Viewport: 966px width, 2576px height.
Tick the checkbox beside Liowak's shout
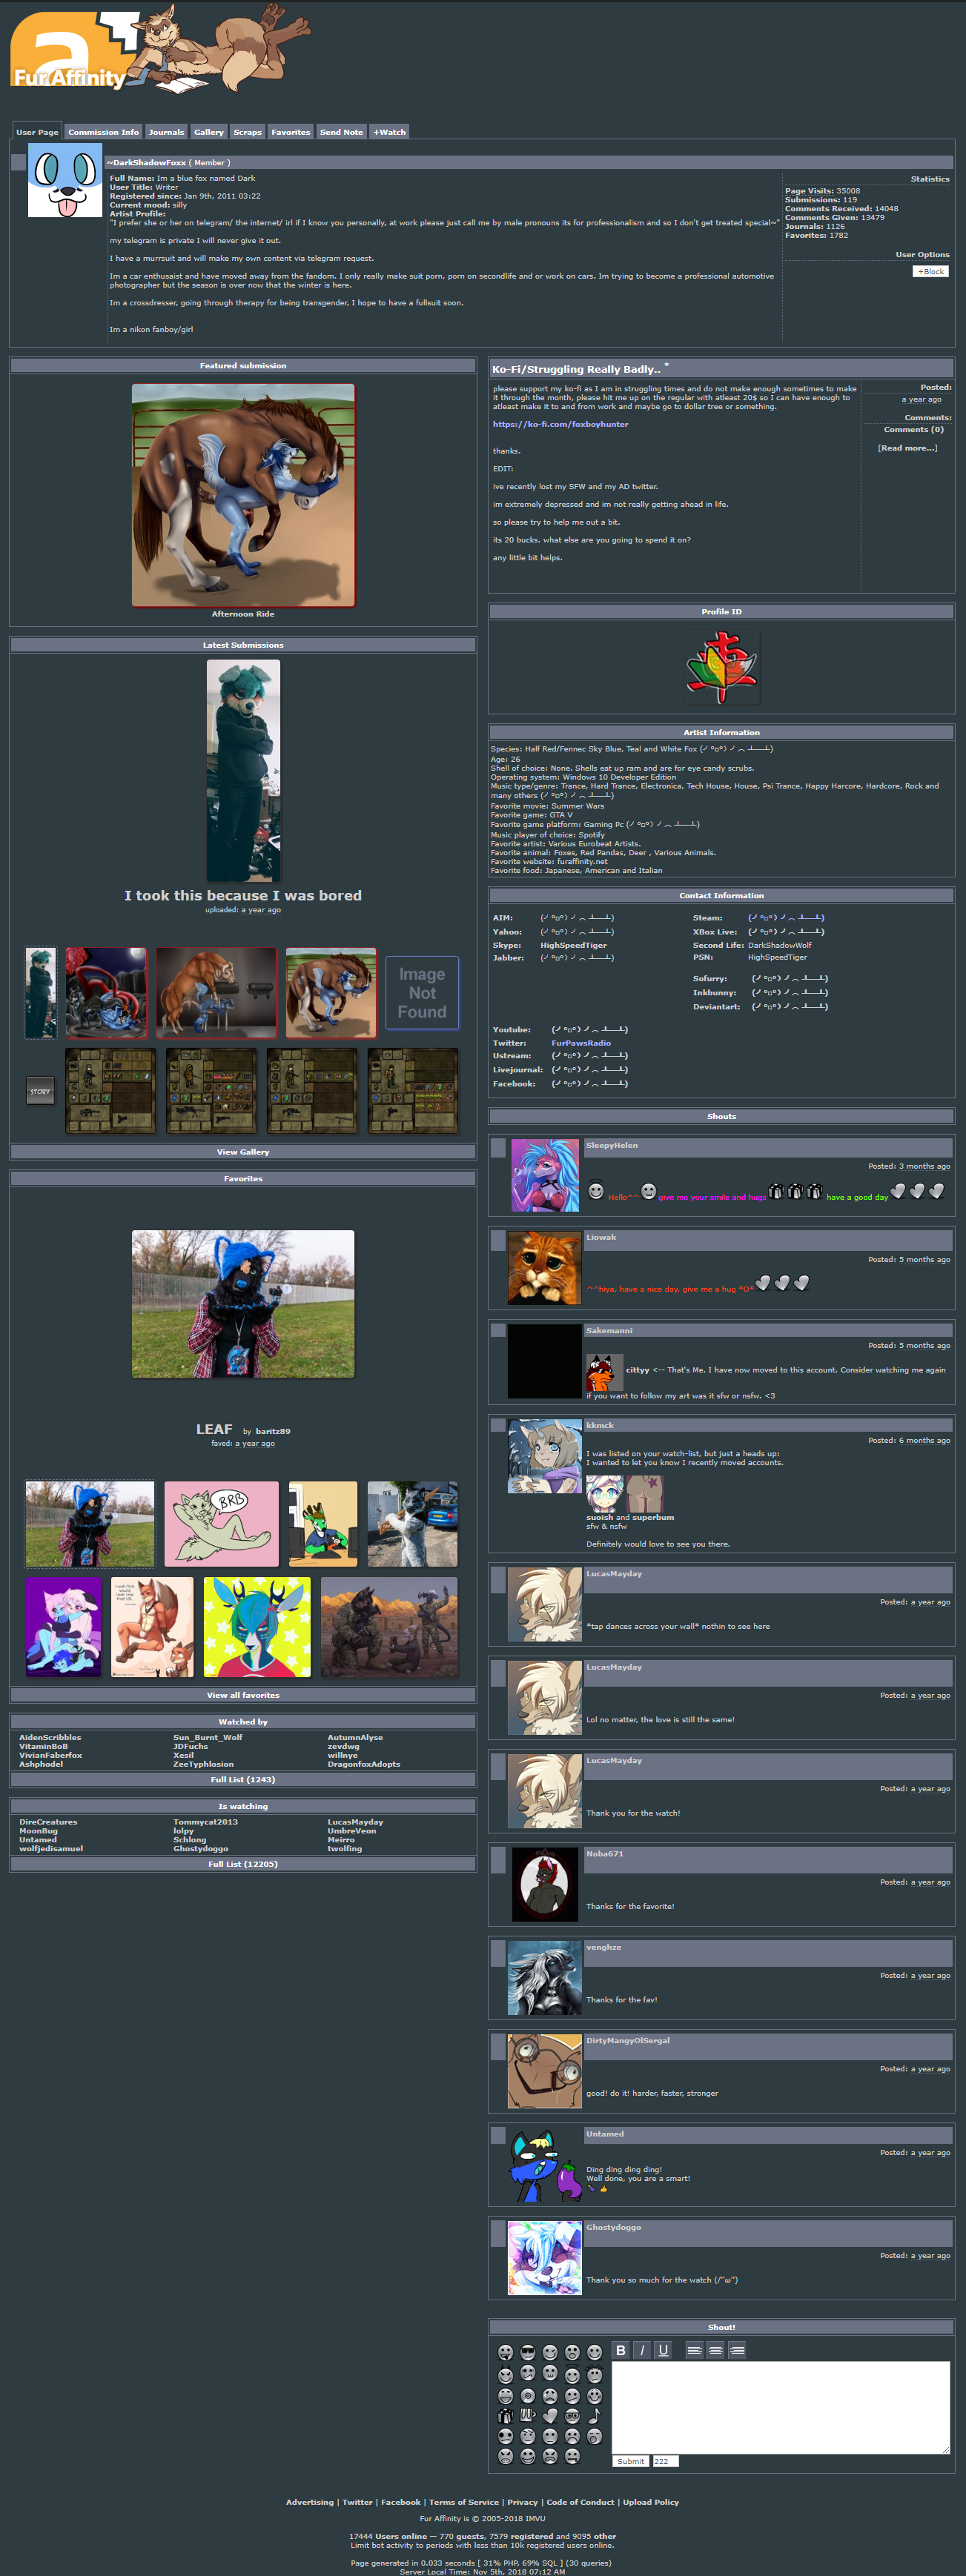pos(497,1238)
